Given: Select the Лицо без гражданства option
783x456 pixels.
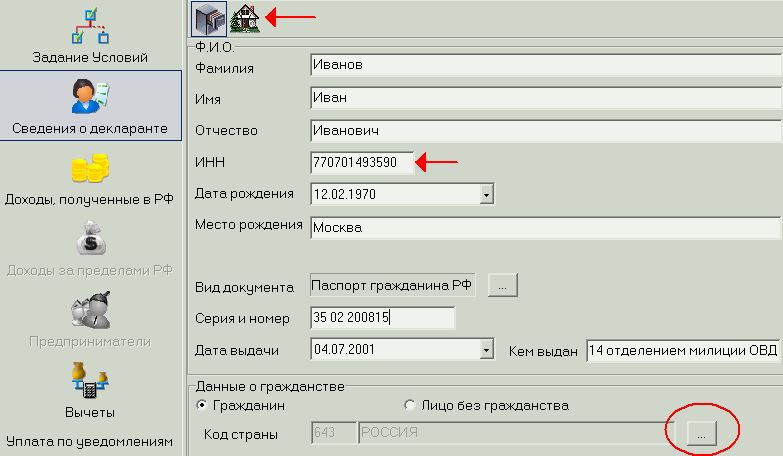Looking at the screenshot, I should pyautogui.click(x=409, y=405).
